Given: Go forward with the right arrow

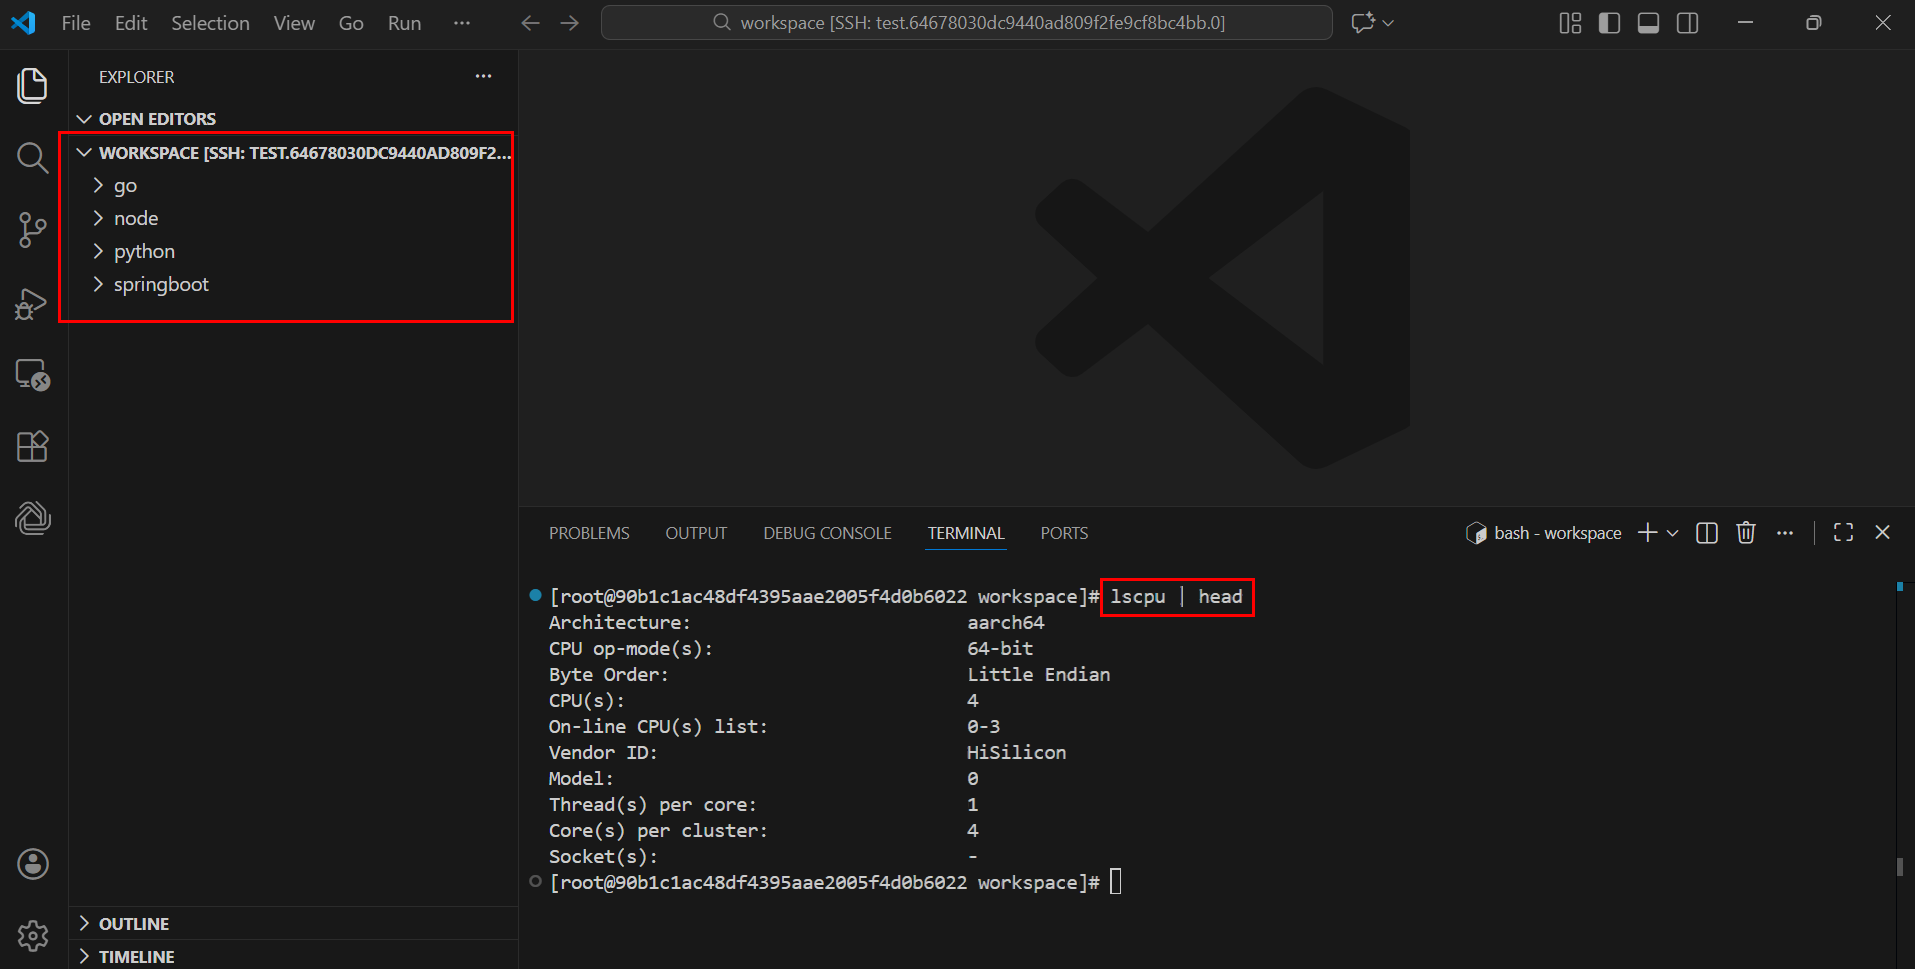Looking at the screenshot, I should [x=570, y=23].
